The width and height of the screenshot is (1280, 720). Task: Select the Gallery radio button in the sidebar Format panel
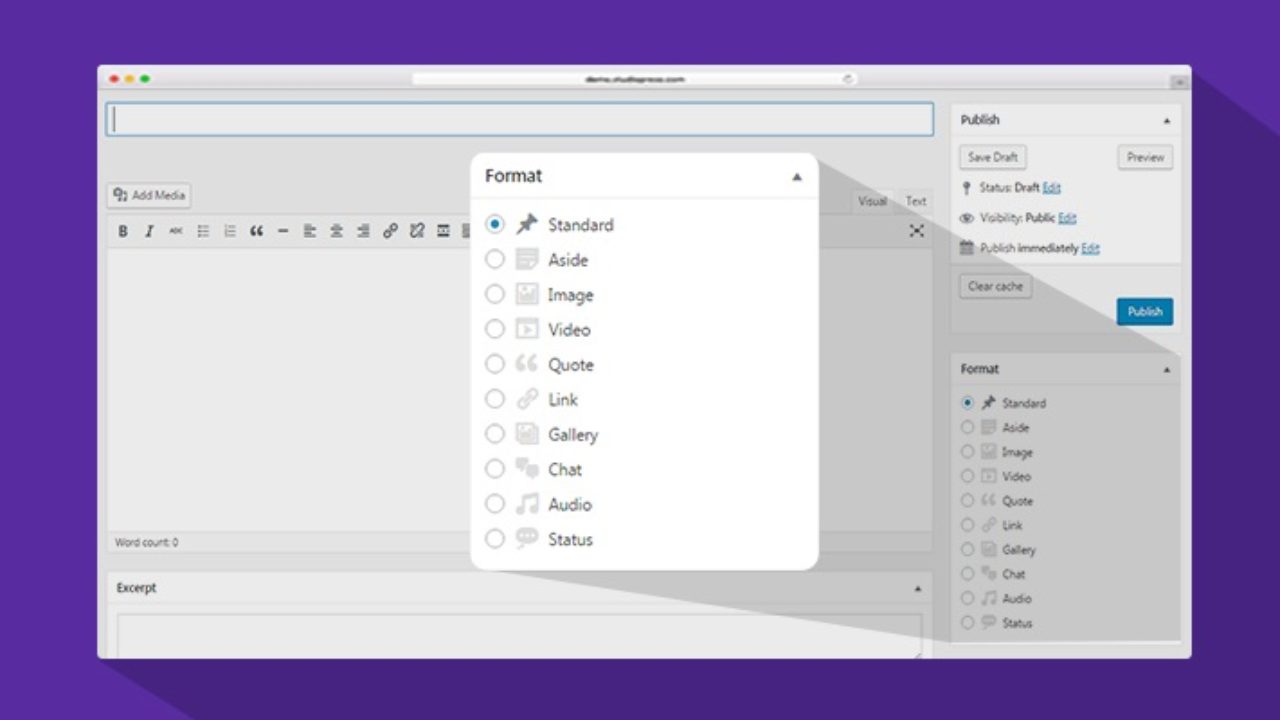[967, 549]
